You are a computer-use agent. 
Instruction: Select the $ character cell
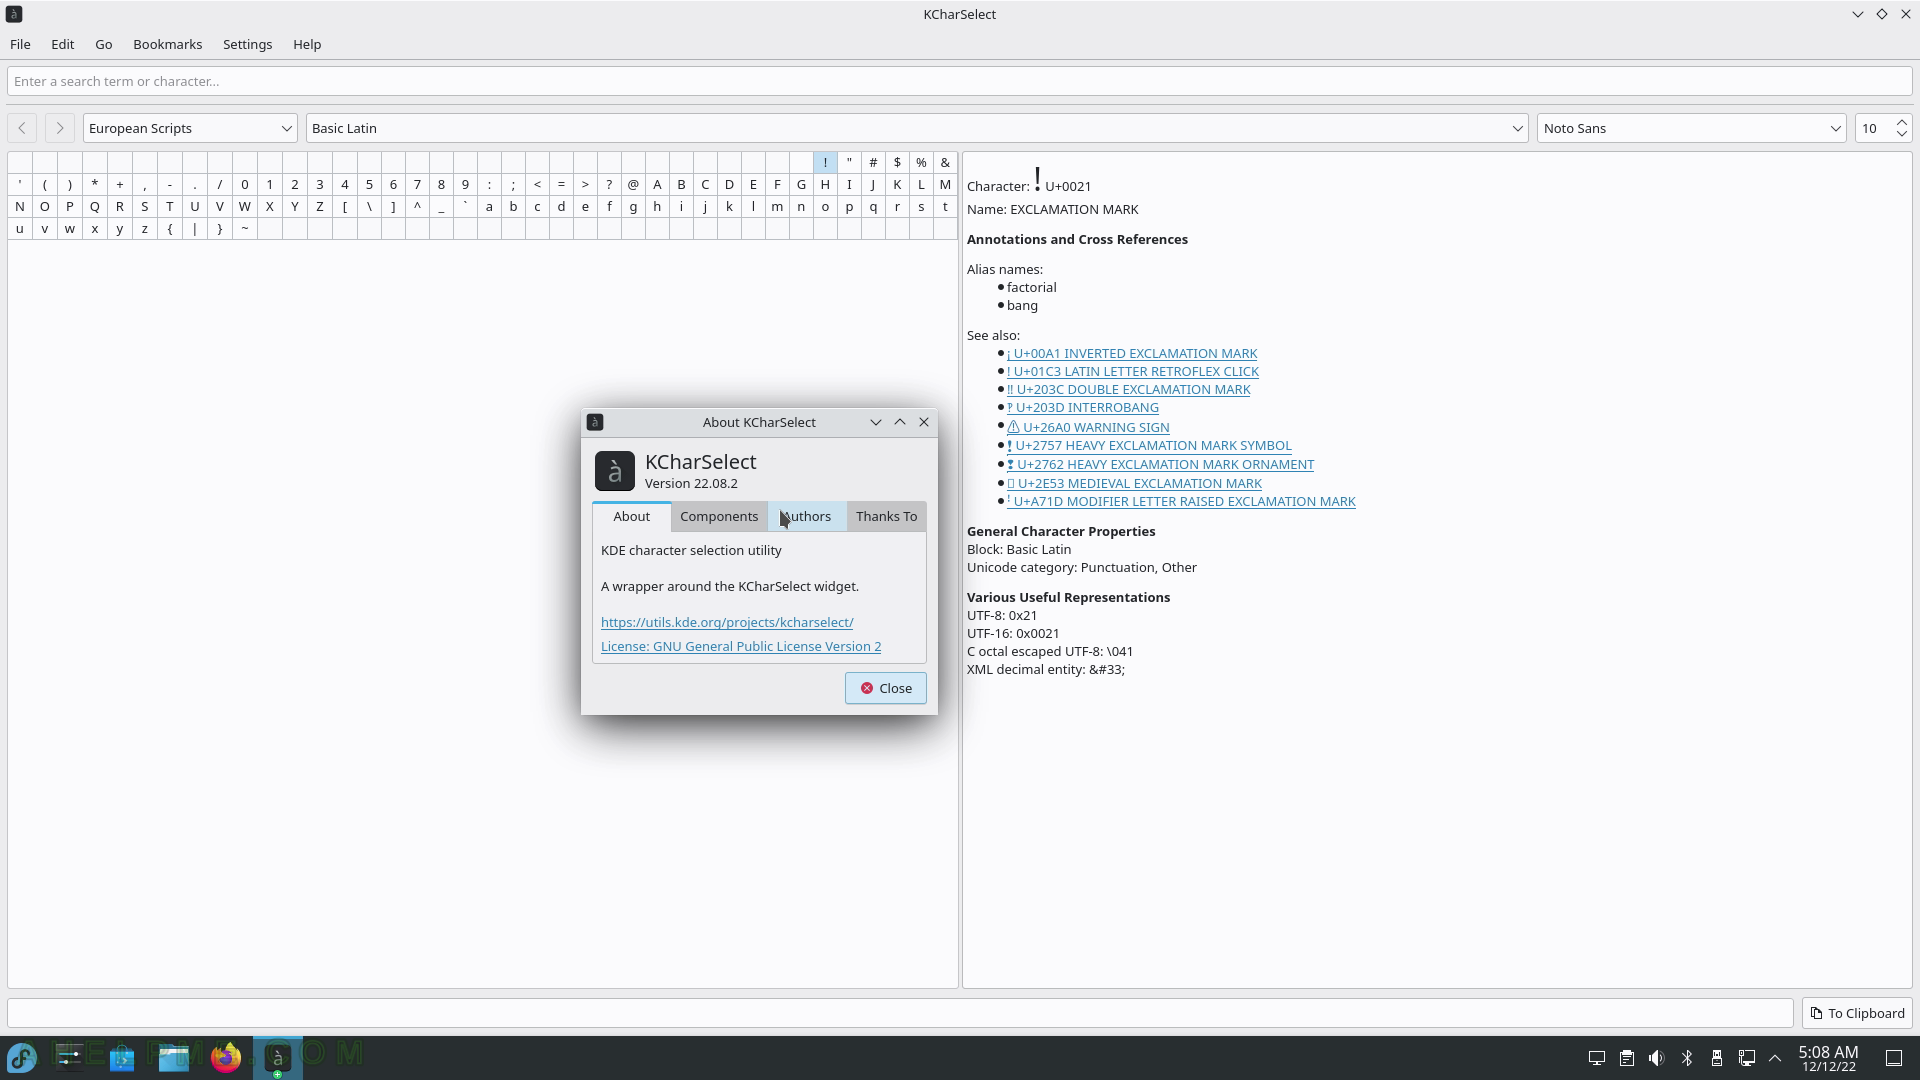click(x=897, y=162)
